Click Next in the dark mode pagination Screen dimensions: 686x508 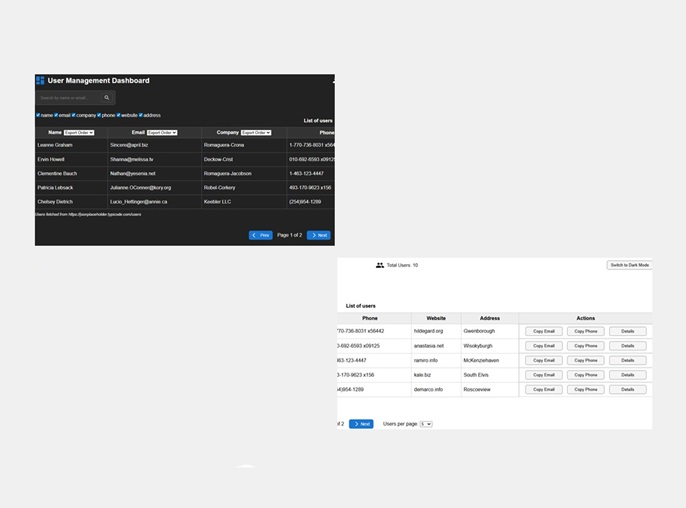(319, 235)
